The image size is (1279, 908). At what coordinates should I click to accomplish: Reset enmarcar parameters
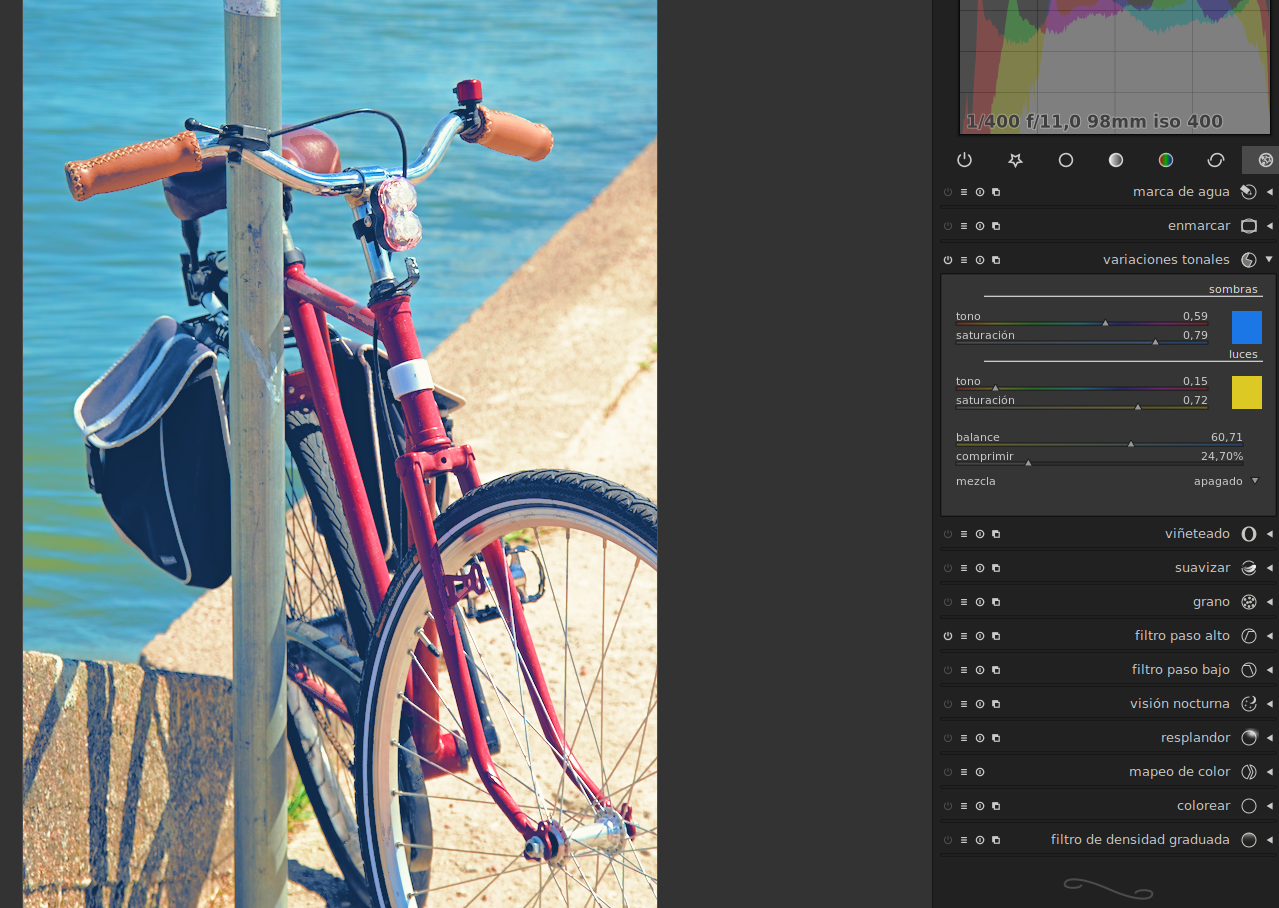click(x=980, y=226)
